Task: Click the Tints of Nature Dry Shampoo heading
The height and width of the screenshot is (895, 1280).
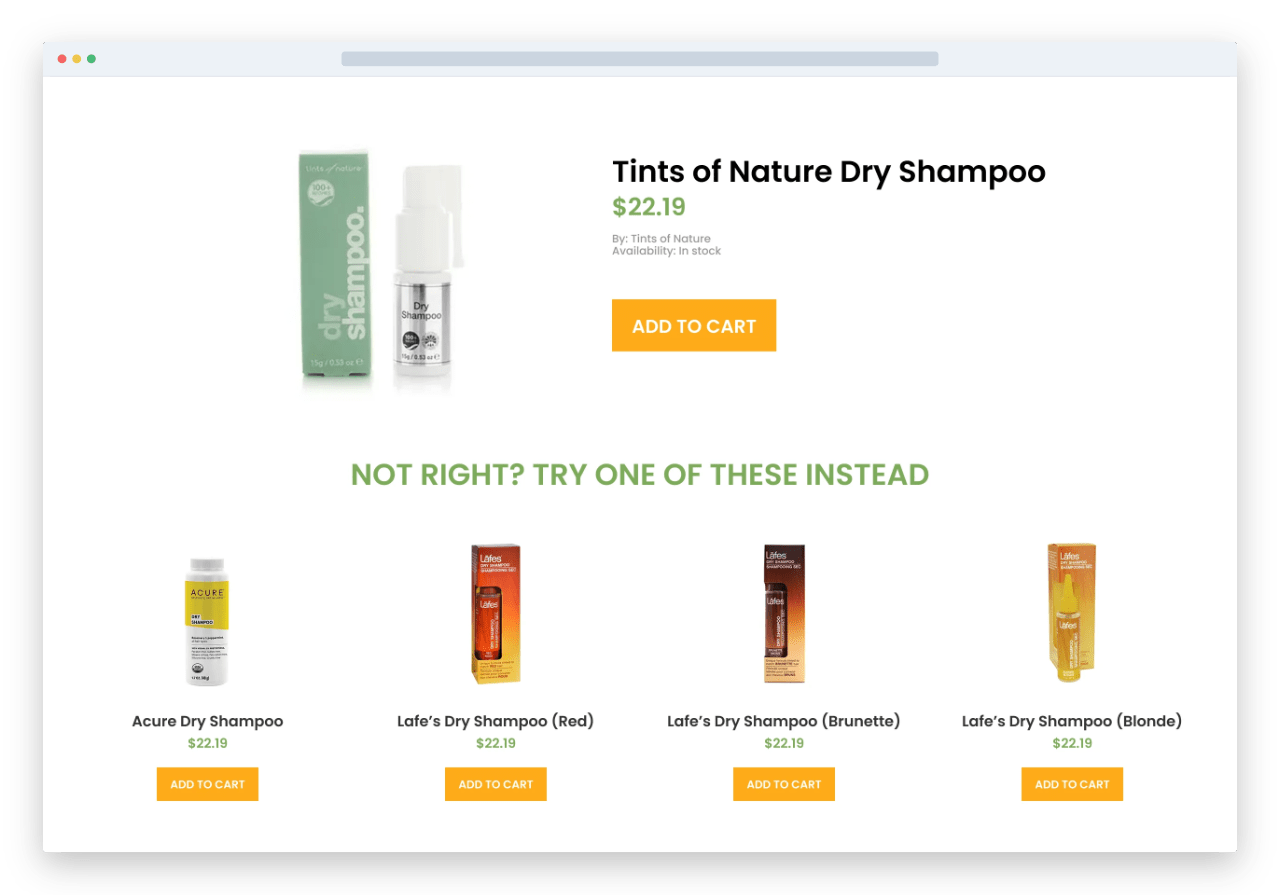Action: (829, 172)
